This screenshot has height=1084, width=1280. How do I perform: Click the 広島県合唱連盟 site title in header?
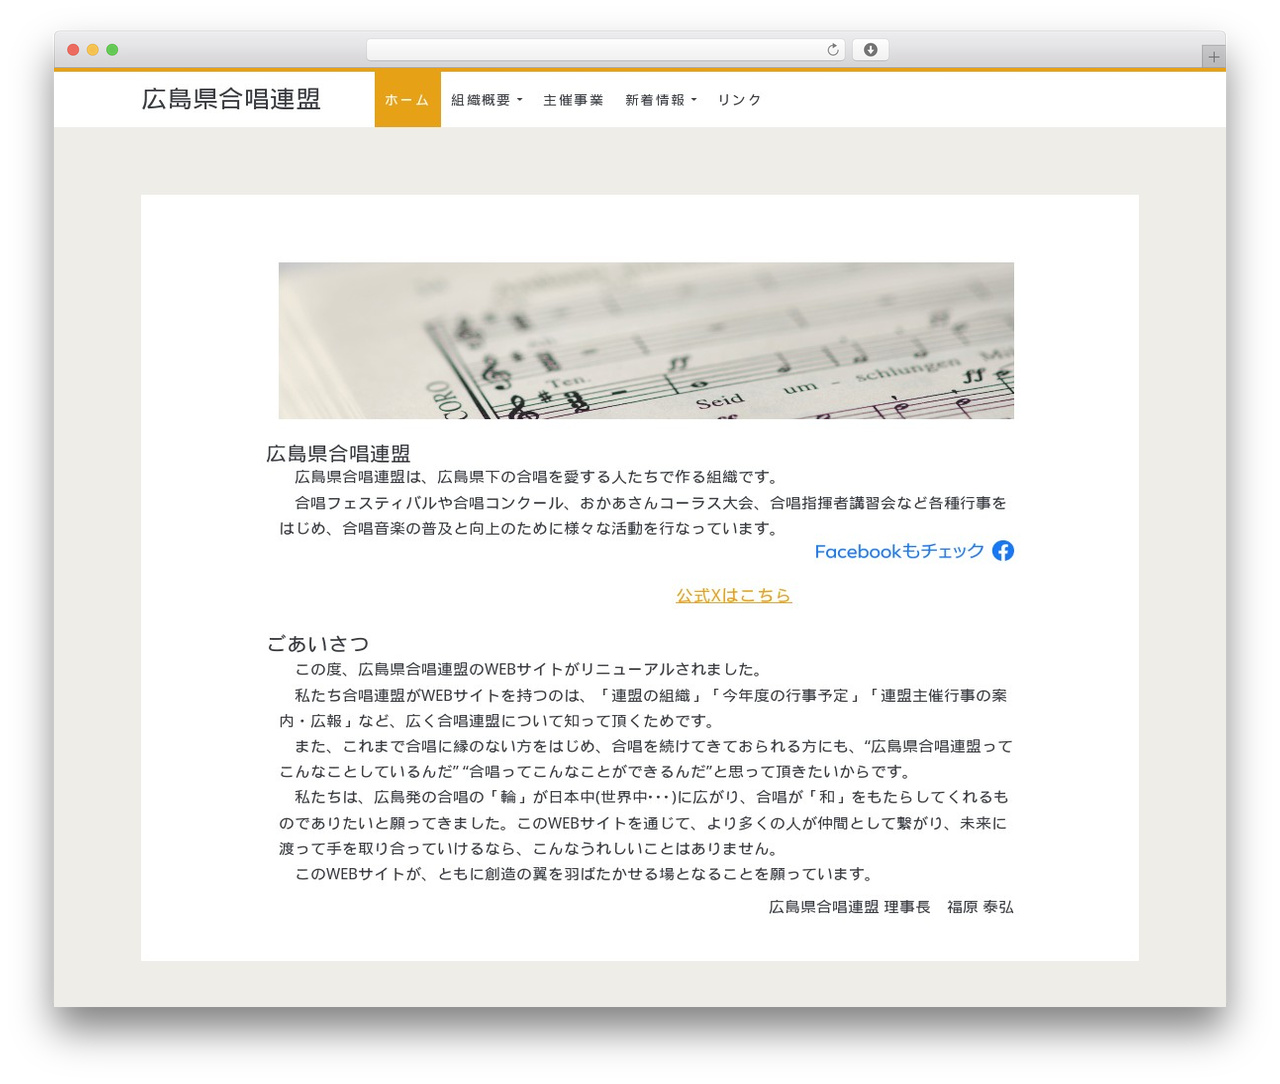pos(231,99)
